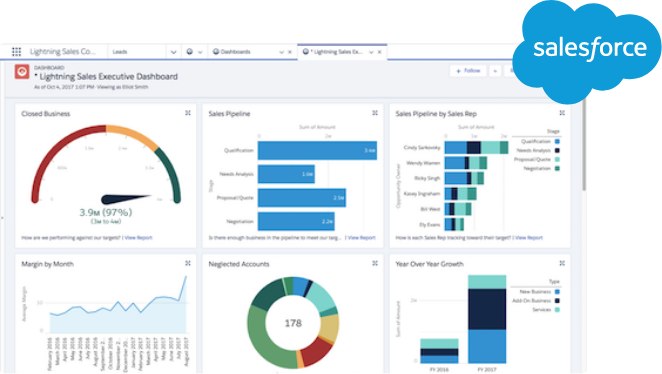Click the Negotiation bar in Sales Pipeline
The width and height of the screenshot is (662, 374).
(296, 221)
